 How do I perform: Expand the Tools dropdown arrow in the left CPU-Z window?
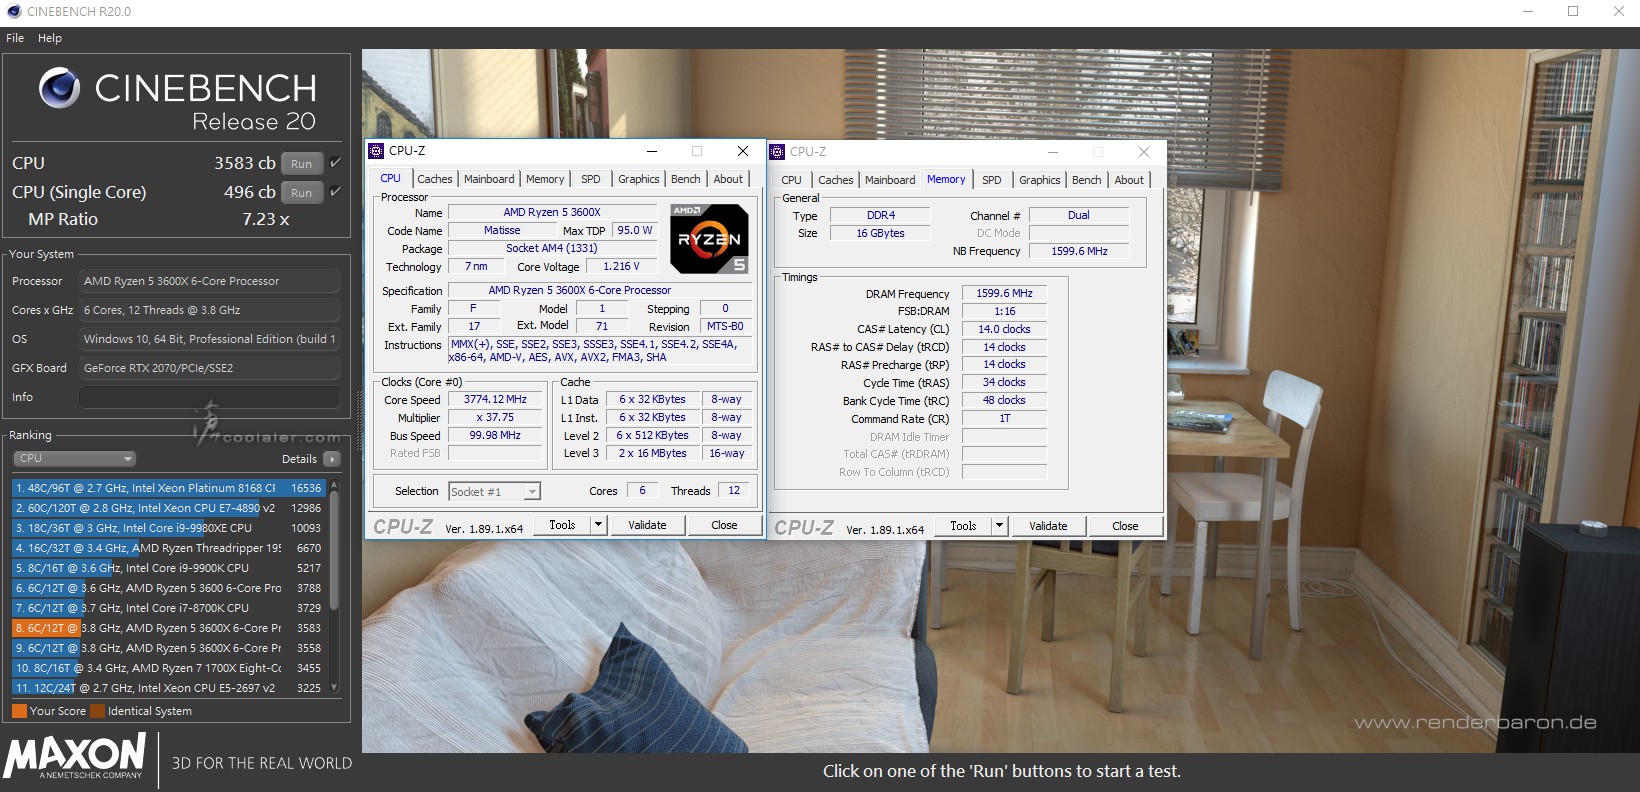pos(598,525)
